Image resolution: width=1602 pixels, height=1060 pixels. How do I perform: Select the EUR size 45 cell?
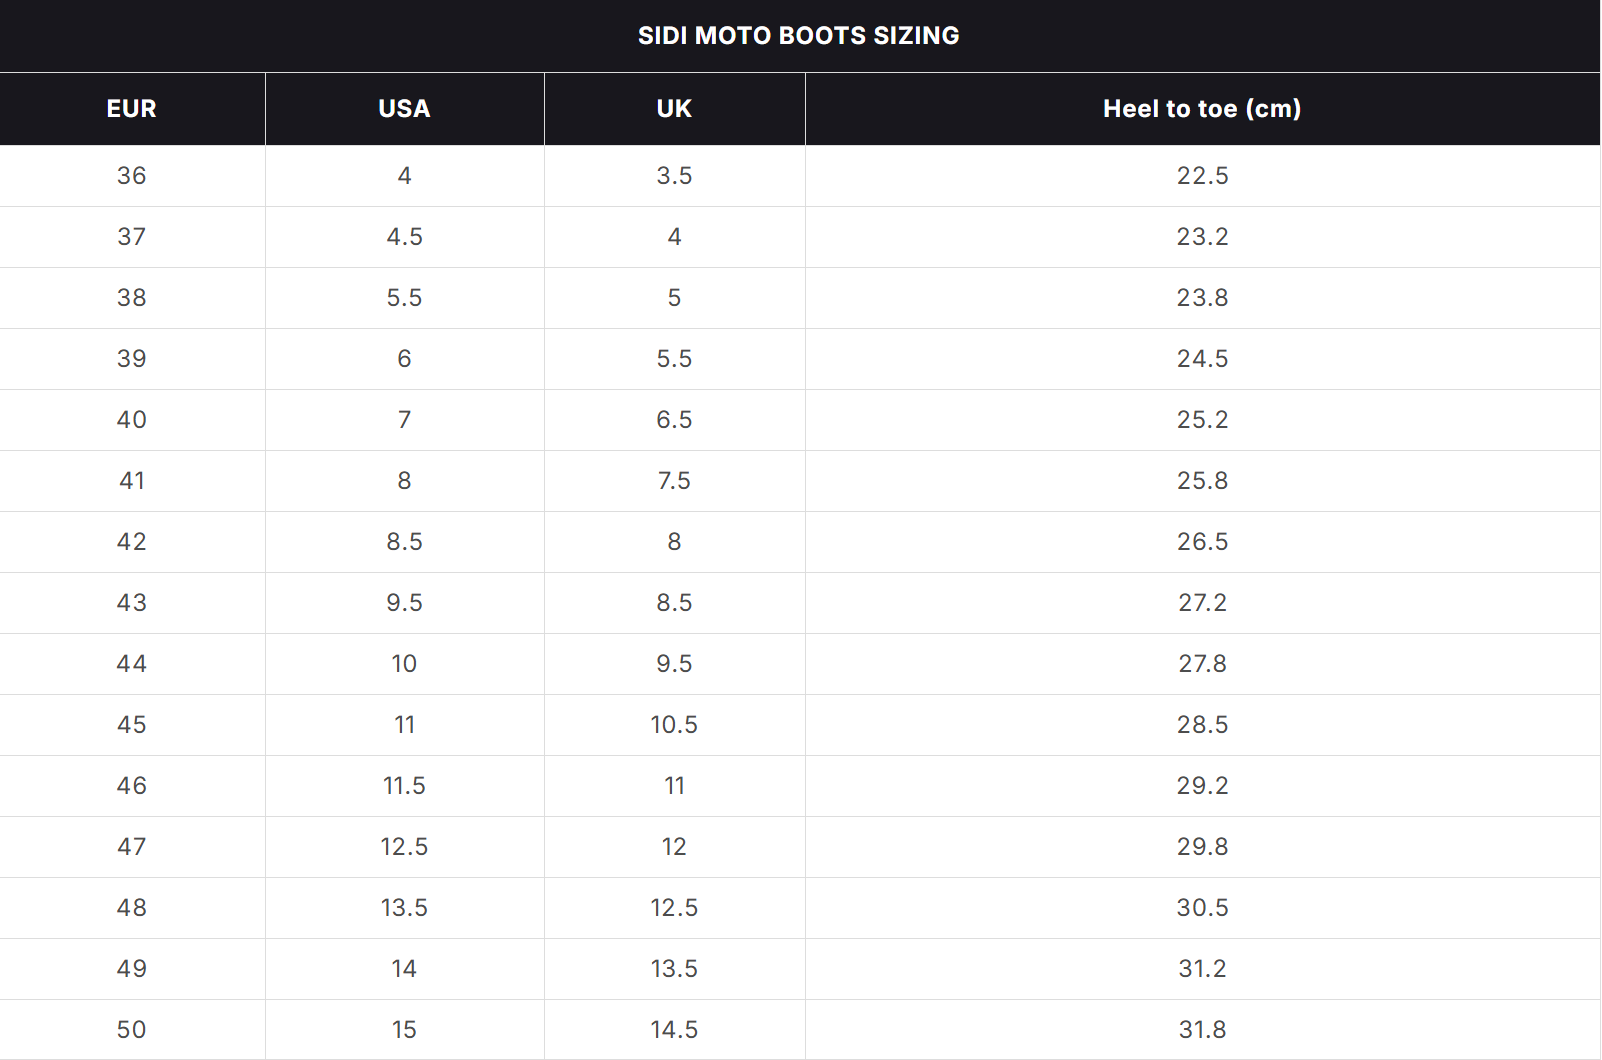click(x=132, y=725)
